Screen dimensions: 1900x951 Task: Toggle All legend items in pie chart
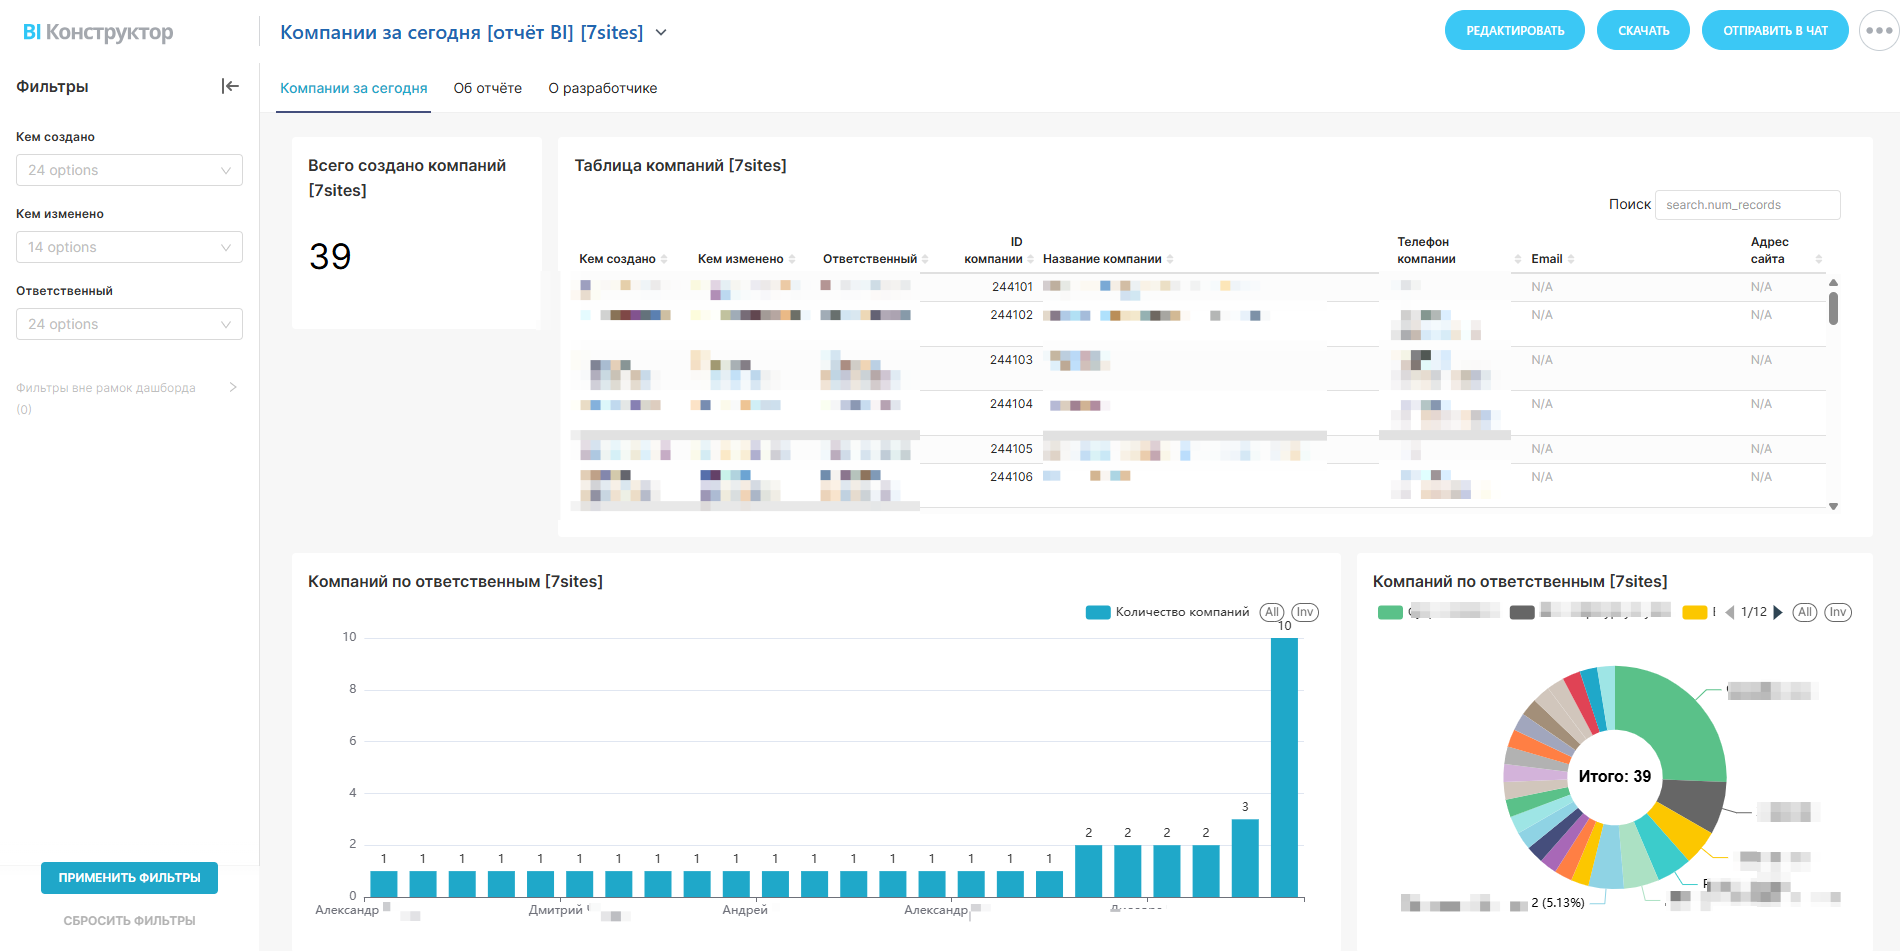point(1804,612)
